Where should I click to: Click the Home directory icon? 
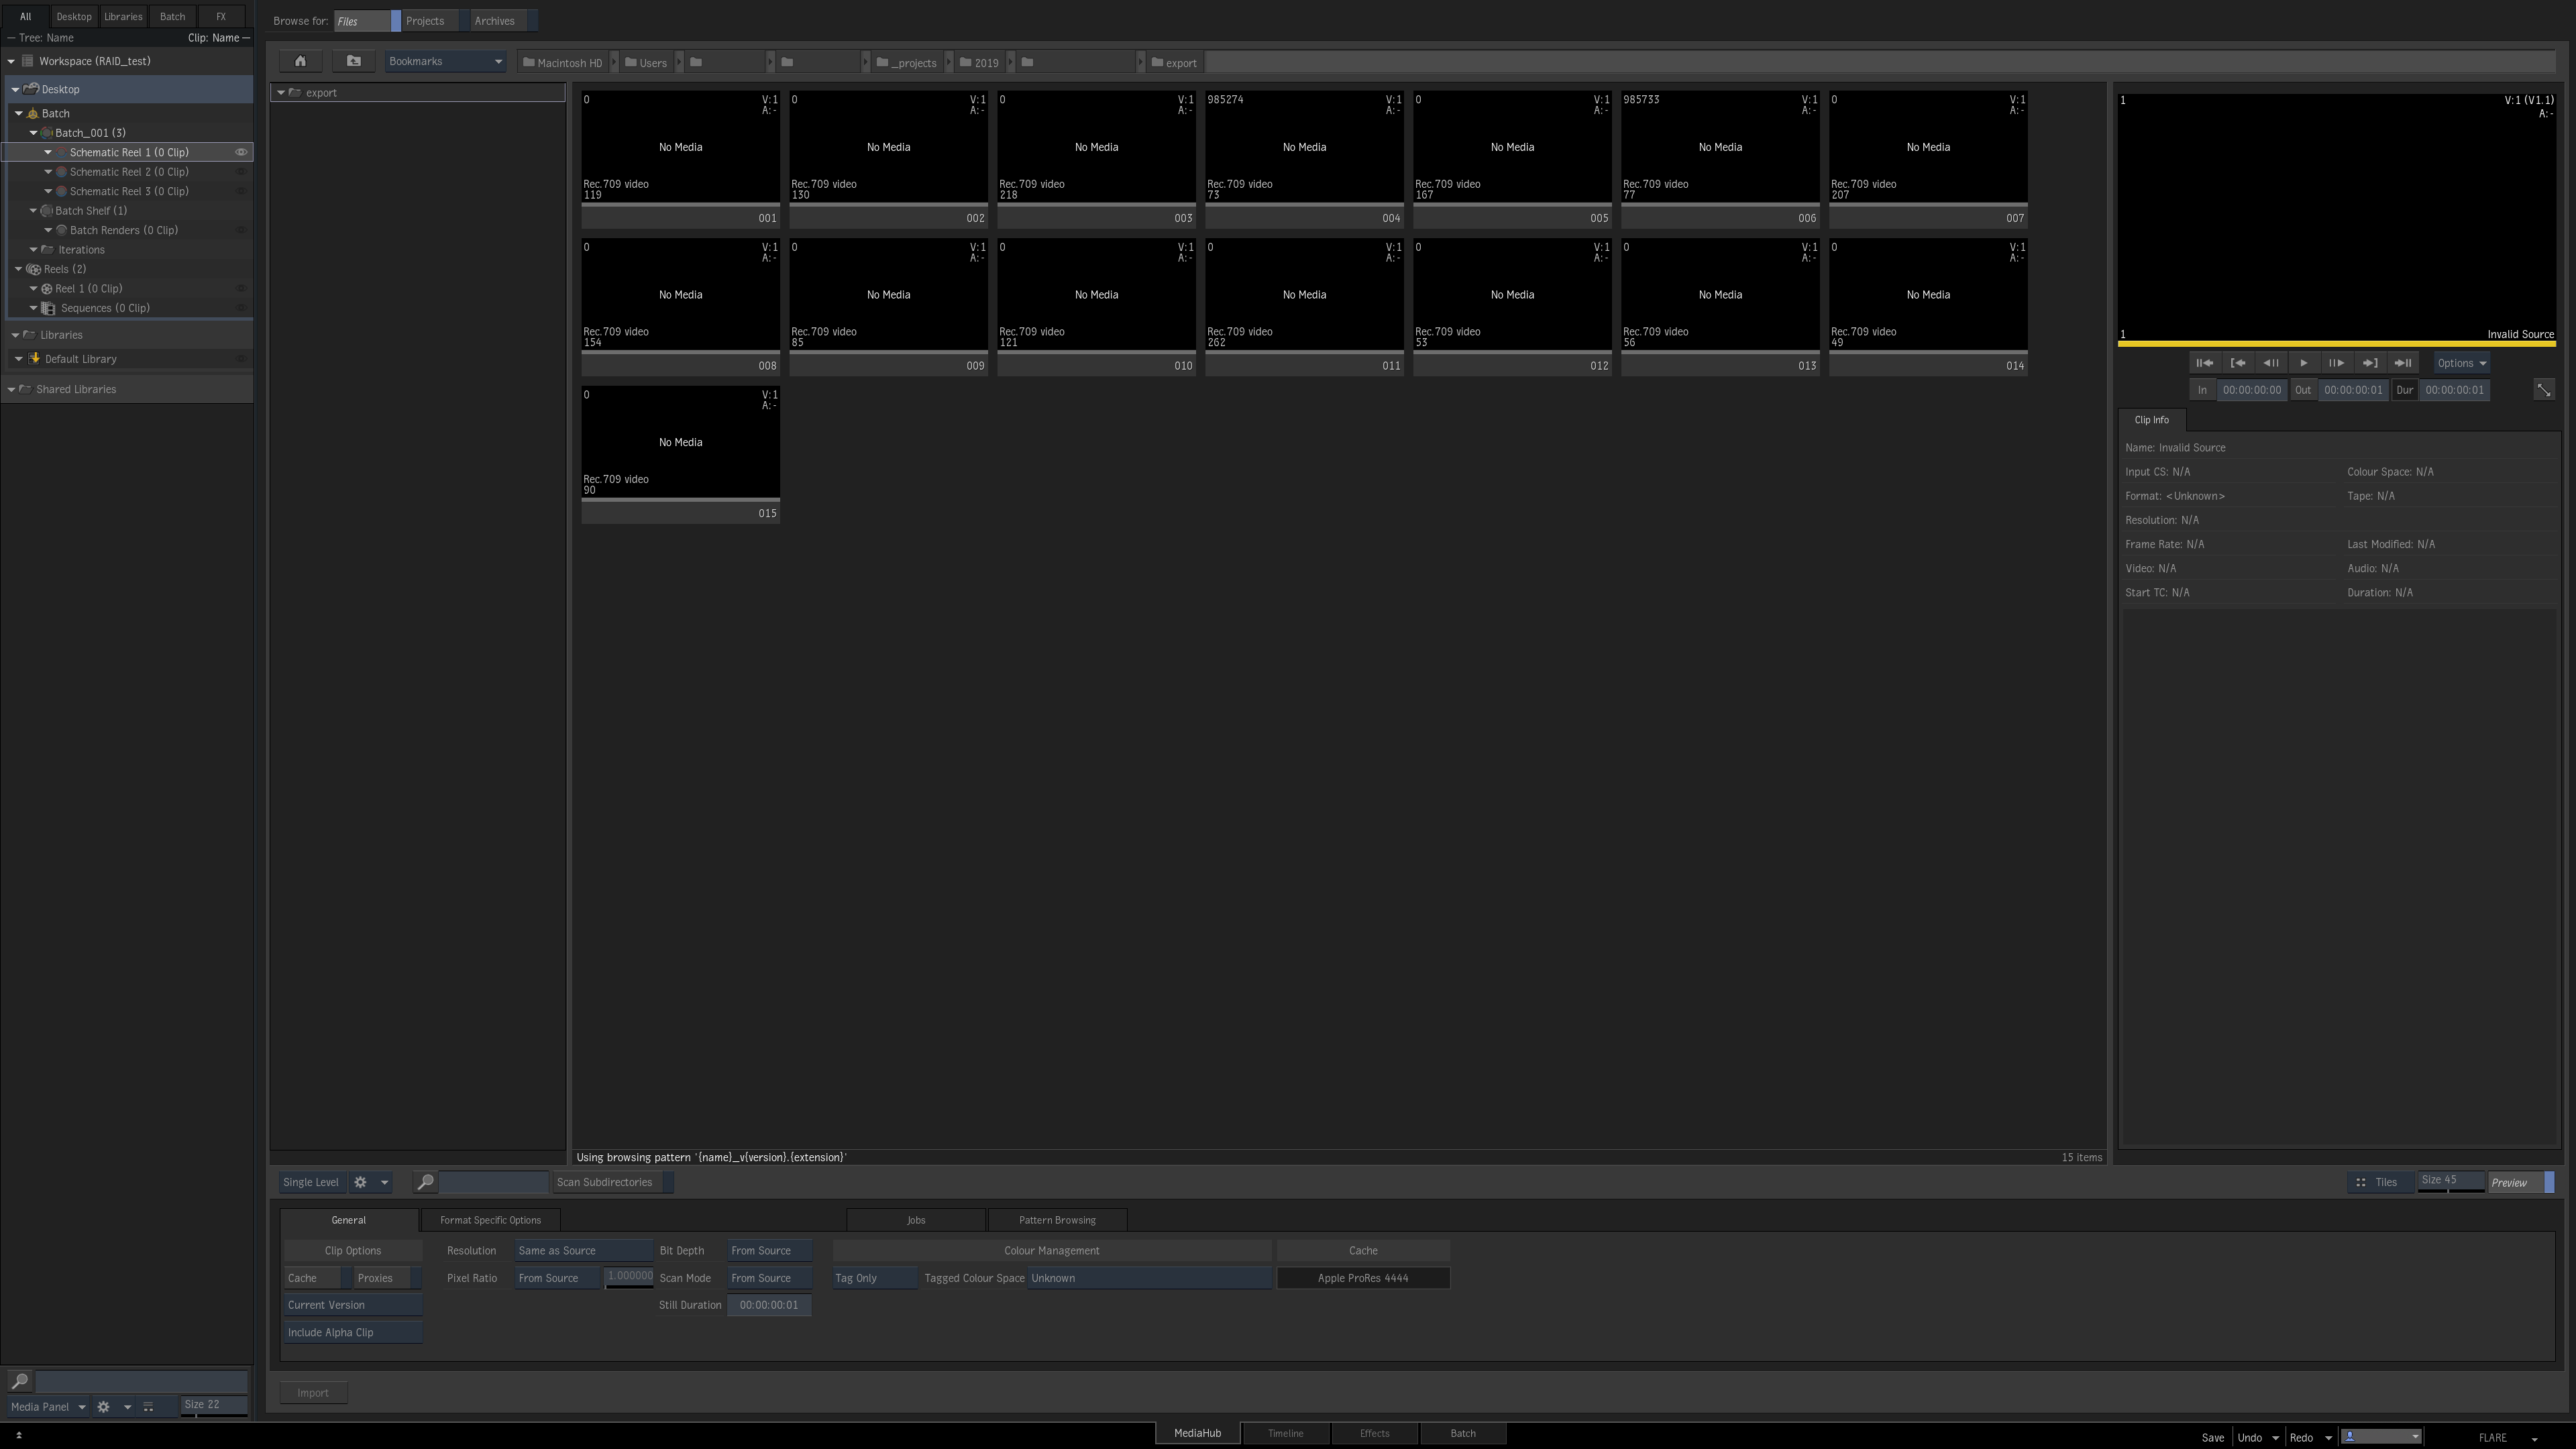point(300,61)
